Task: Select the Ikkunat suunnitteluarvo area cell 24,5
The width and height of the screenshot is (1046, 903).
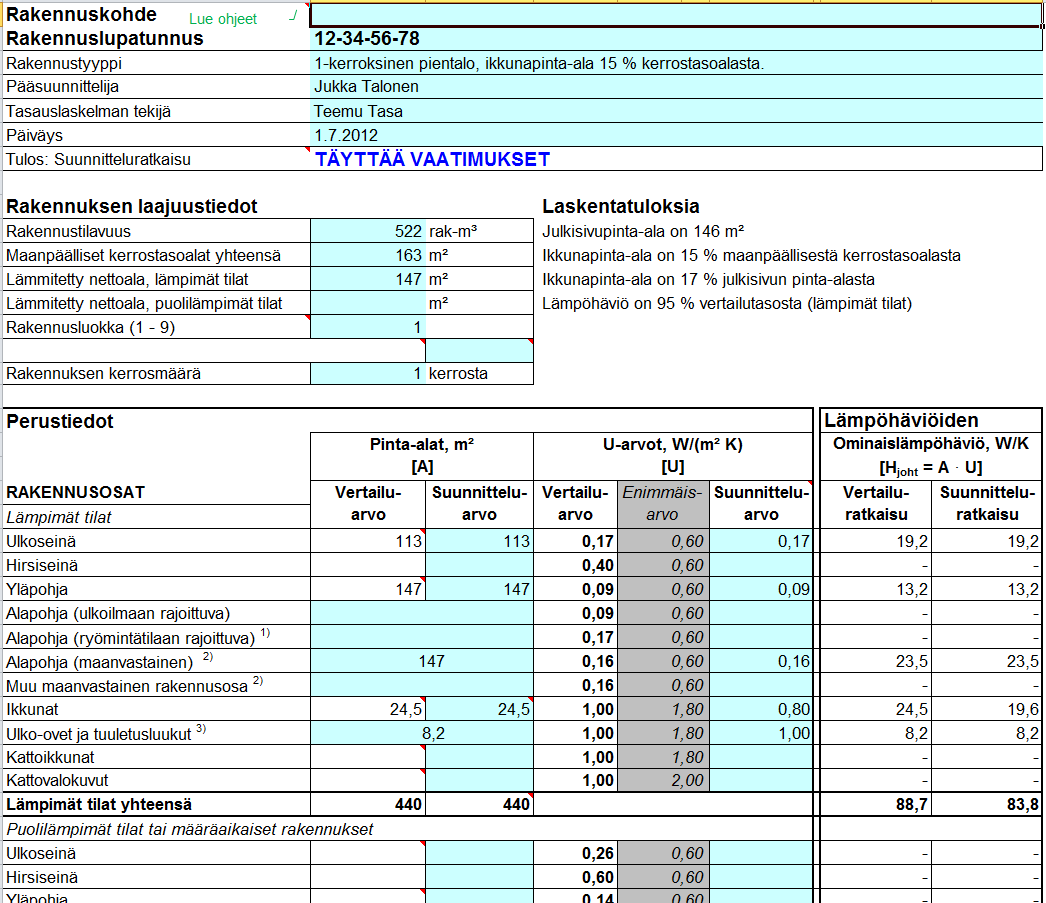Action: tap(480, 709)
